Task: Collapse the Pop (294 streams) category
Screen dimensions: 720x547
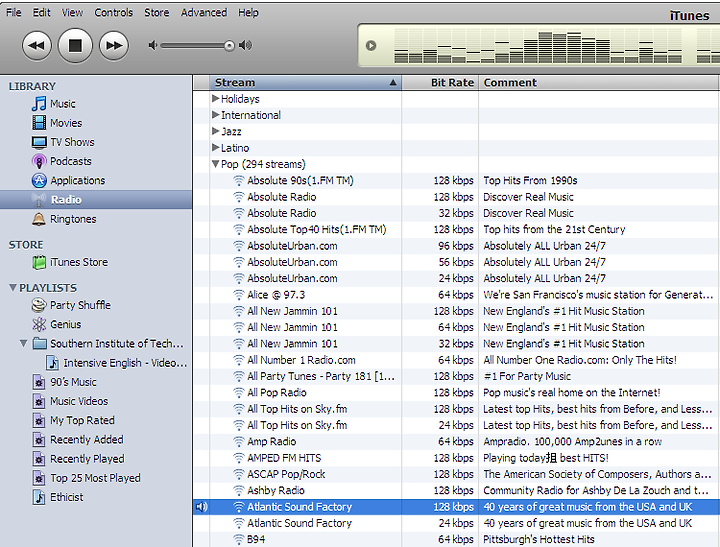Action: tap(215, 164)
